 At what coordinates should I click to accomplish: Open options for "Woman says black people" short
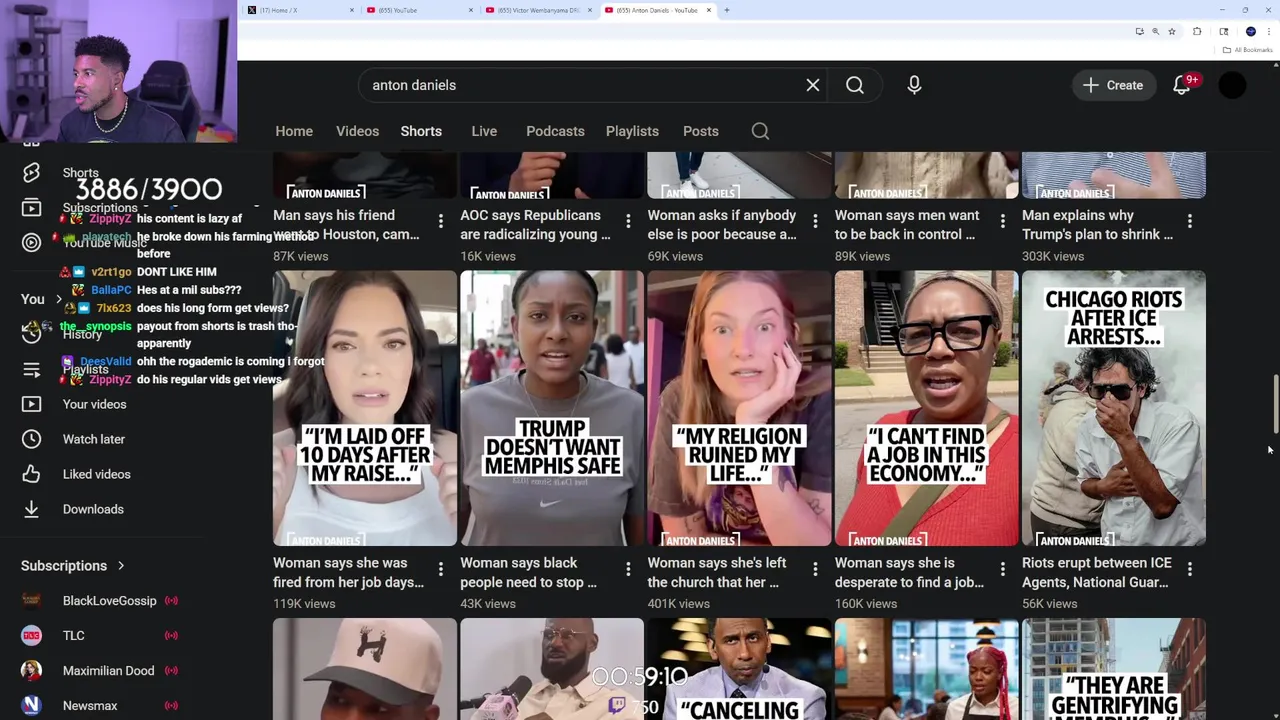(628, 569)
